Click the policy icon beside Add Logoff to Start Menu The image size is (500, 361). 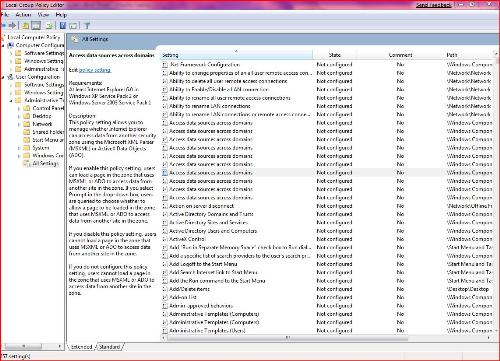pyautogui.click(x=165, y=264)
